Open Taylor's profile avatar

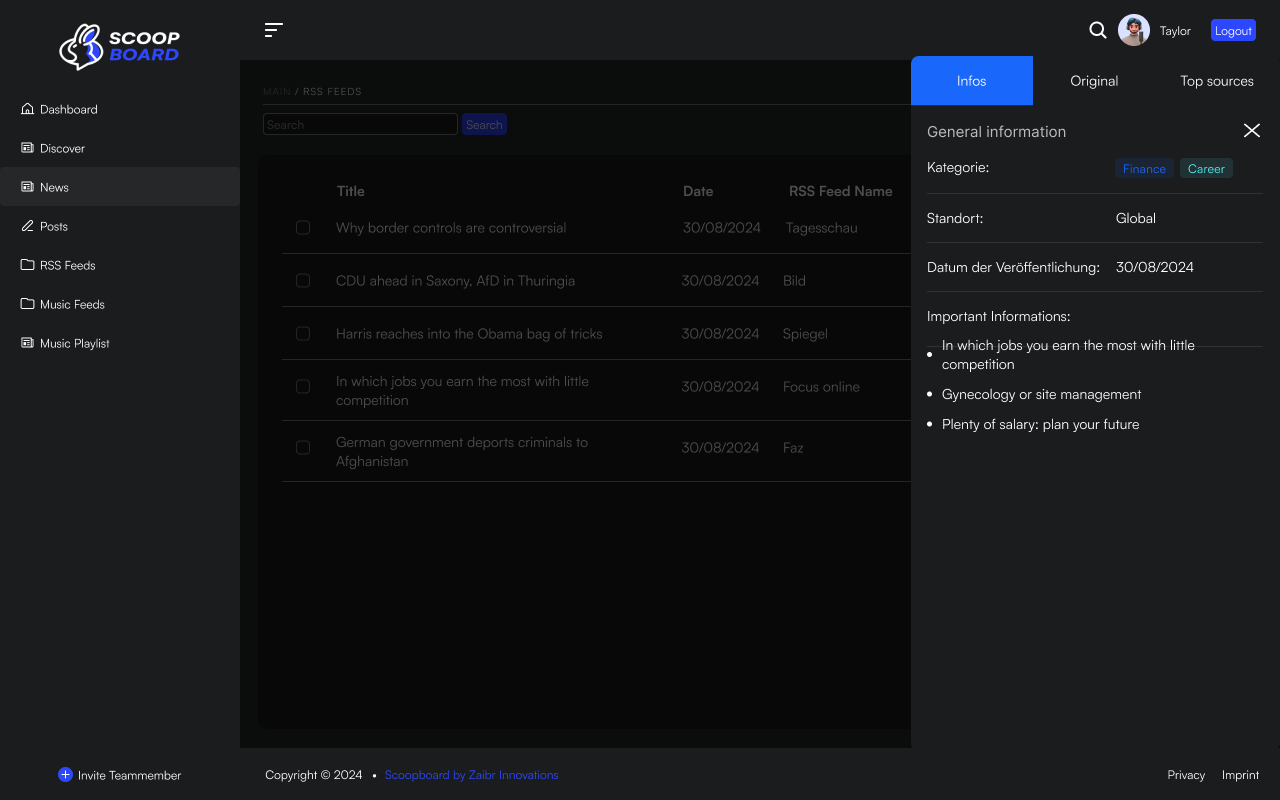pyautogui.click(x=1133, y=30)
